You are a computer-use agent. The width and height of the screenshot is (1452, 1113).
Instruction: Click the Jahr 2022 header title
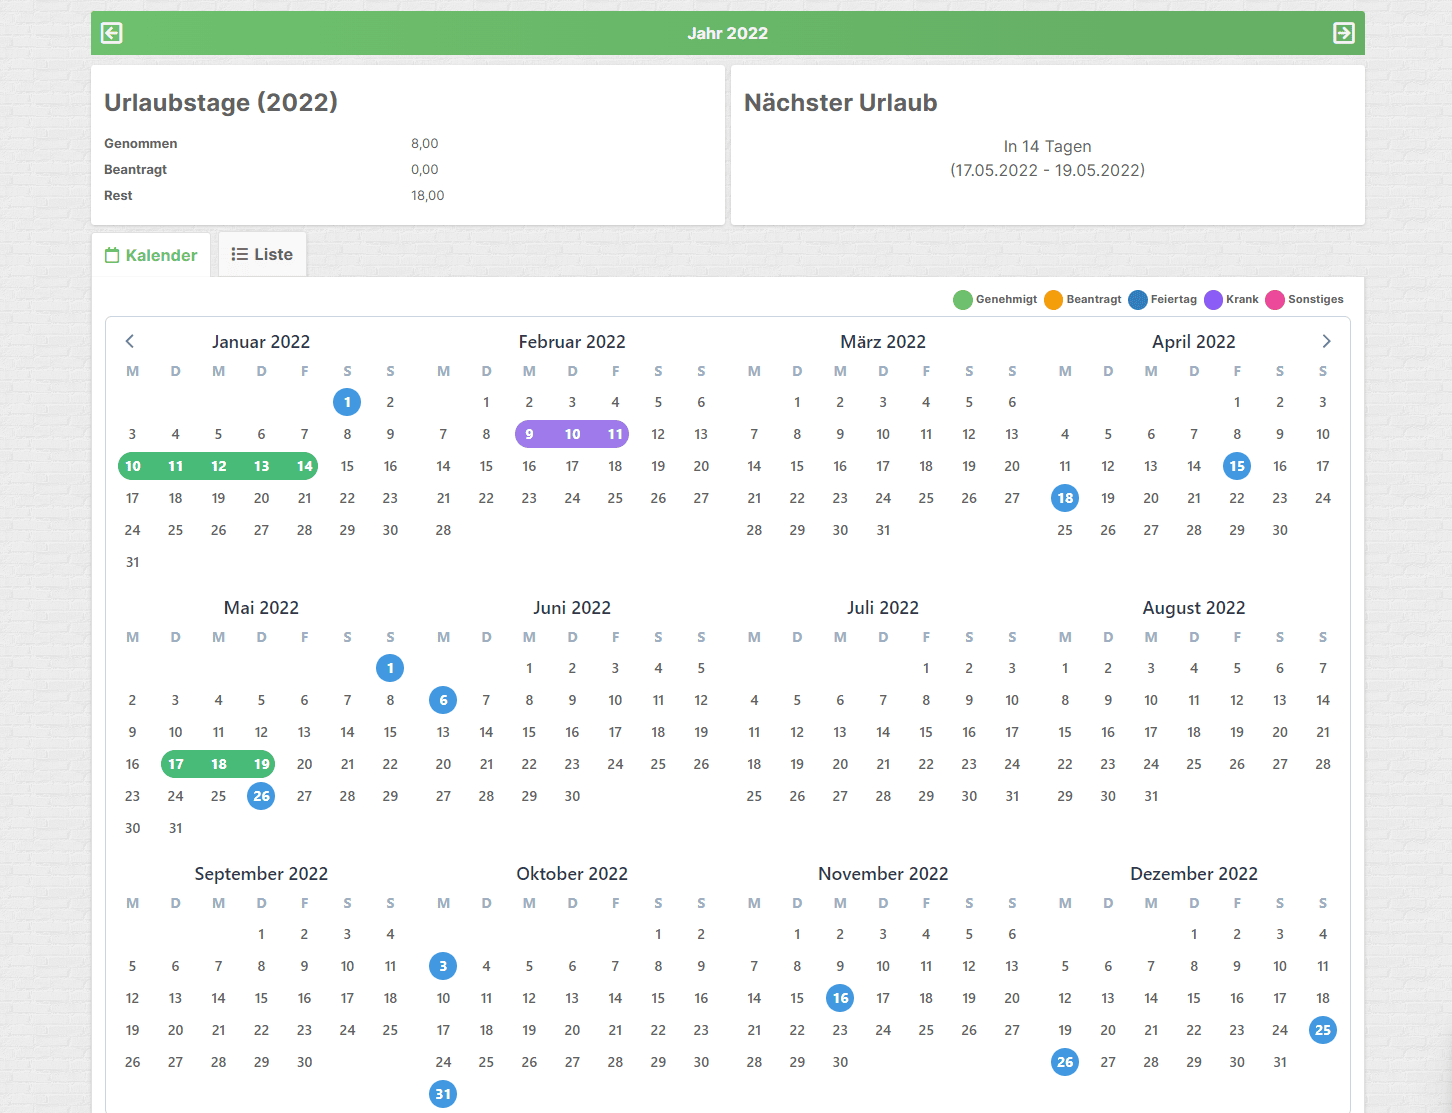(727, 33)
